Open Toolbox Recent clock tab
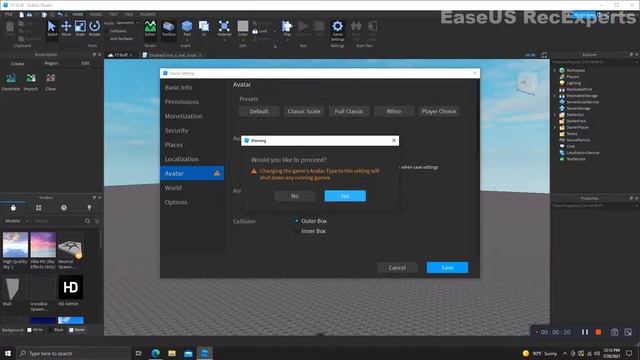This screenshot has height=360, width=640. point(64,208)
